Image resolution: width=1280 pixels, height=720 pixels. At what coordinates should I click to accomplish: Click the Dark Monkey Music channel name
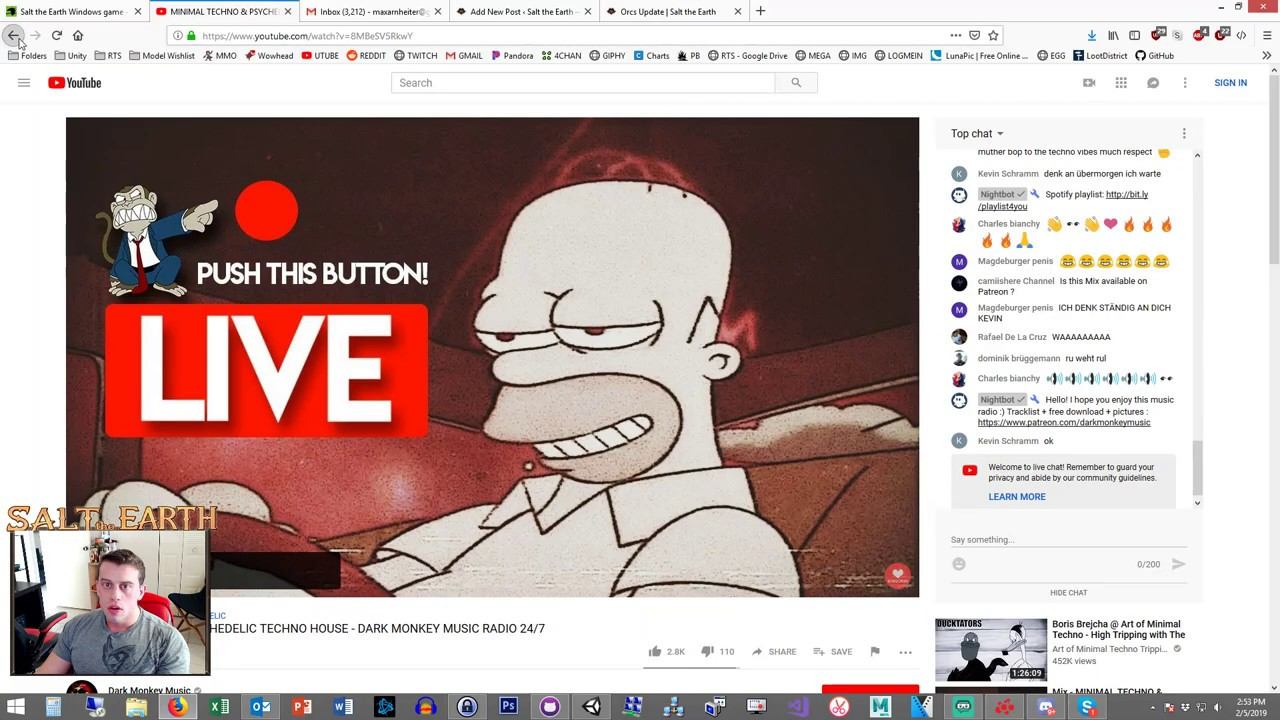(x=149, y=690)
